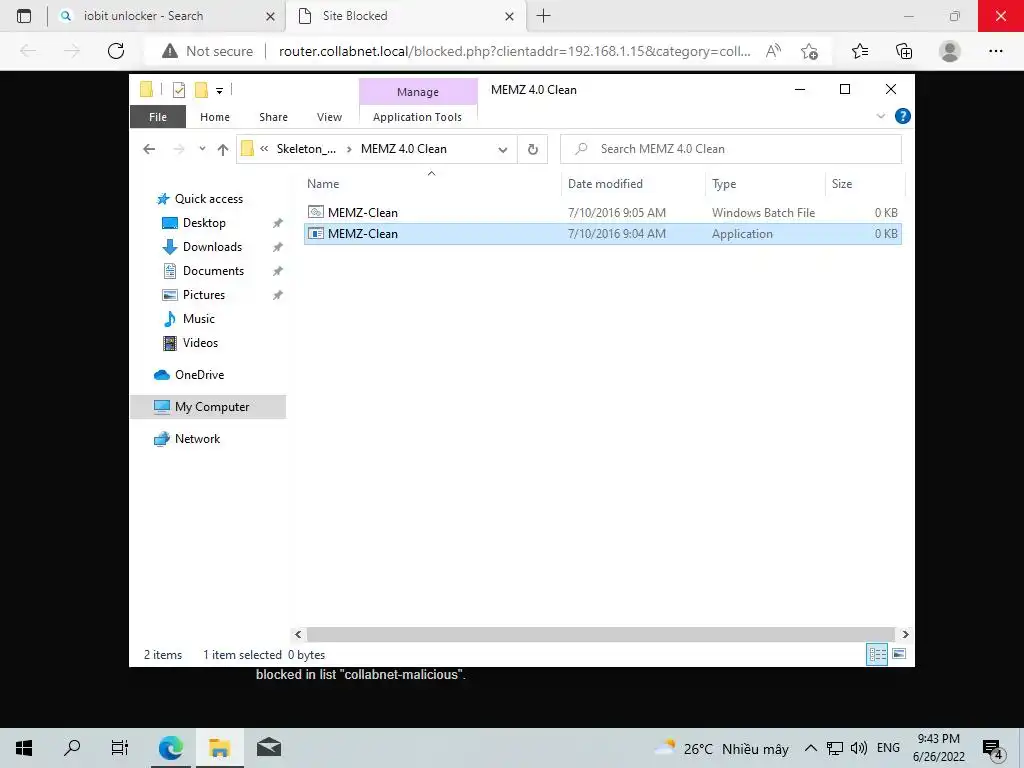Image resolution: width=1024 pixels, height=768 pixels.
Task: Open Edge tab actions menu
Action: (24, 16)
